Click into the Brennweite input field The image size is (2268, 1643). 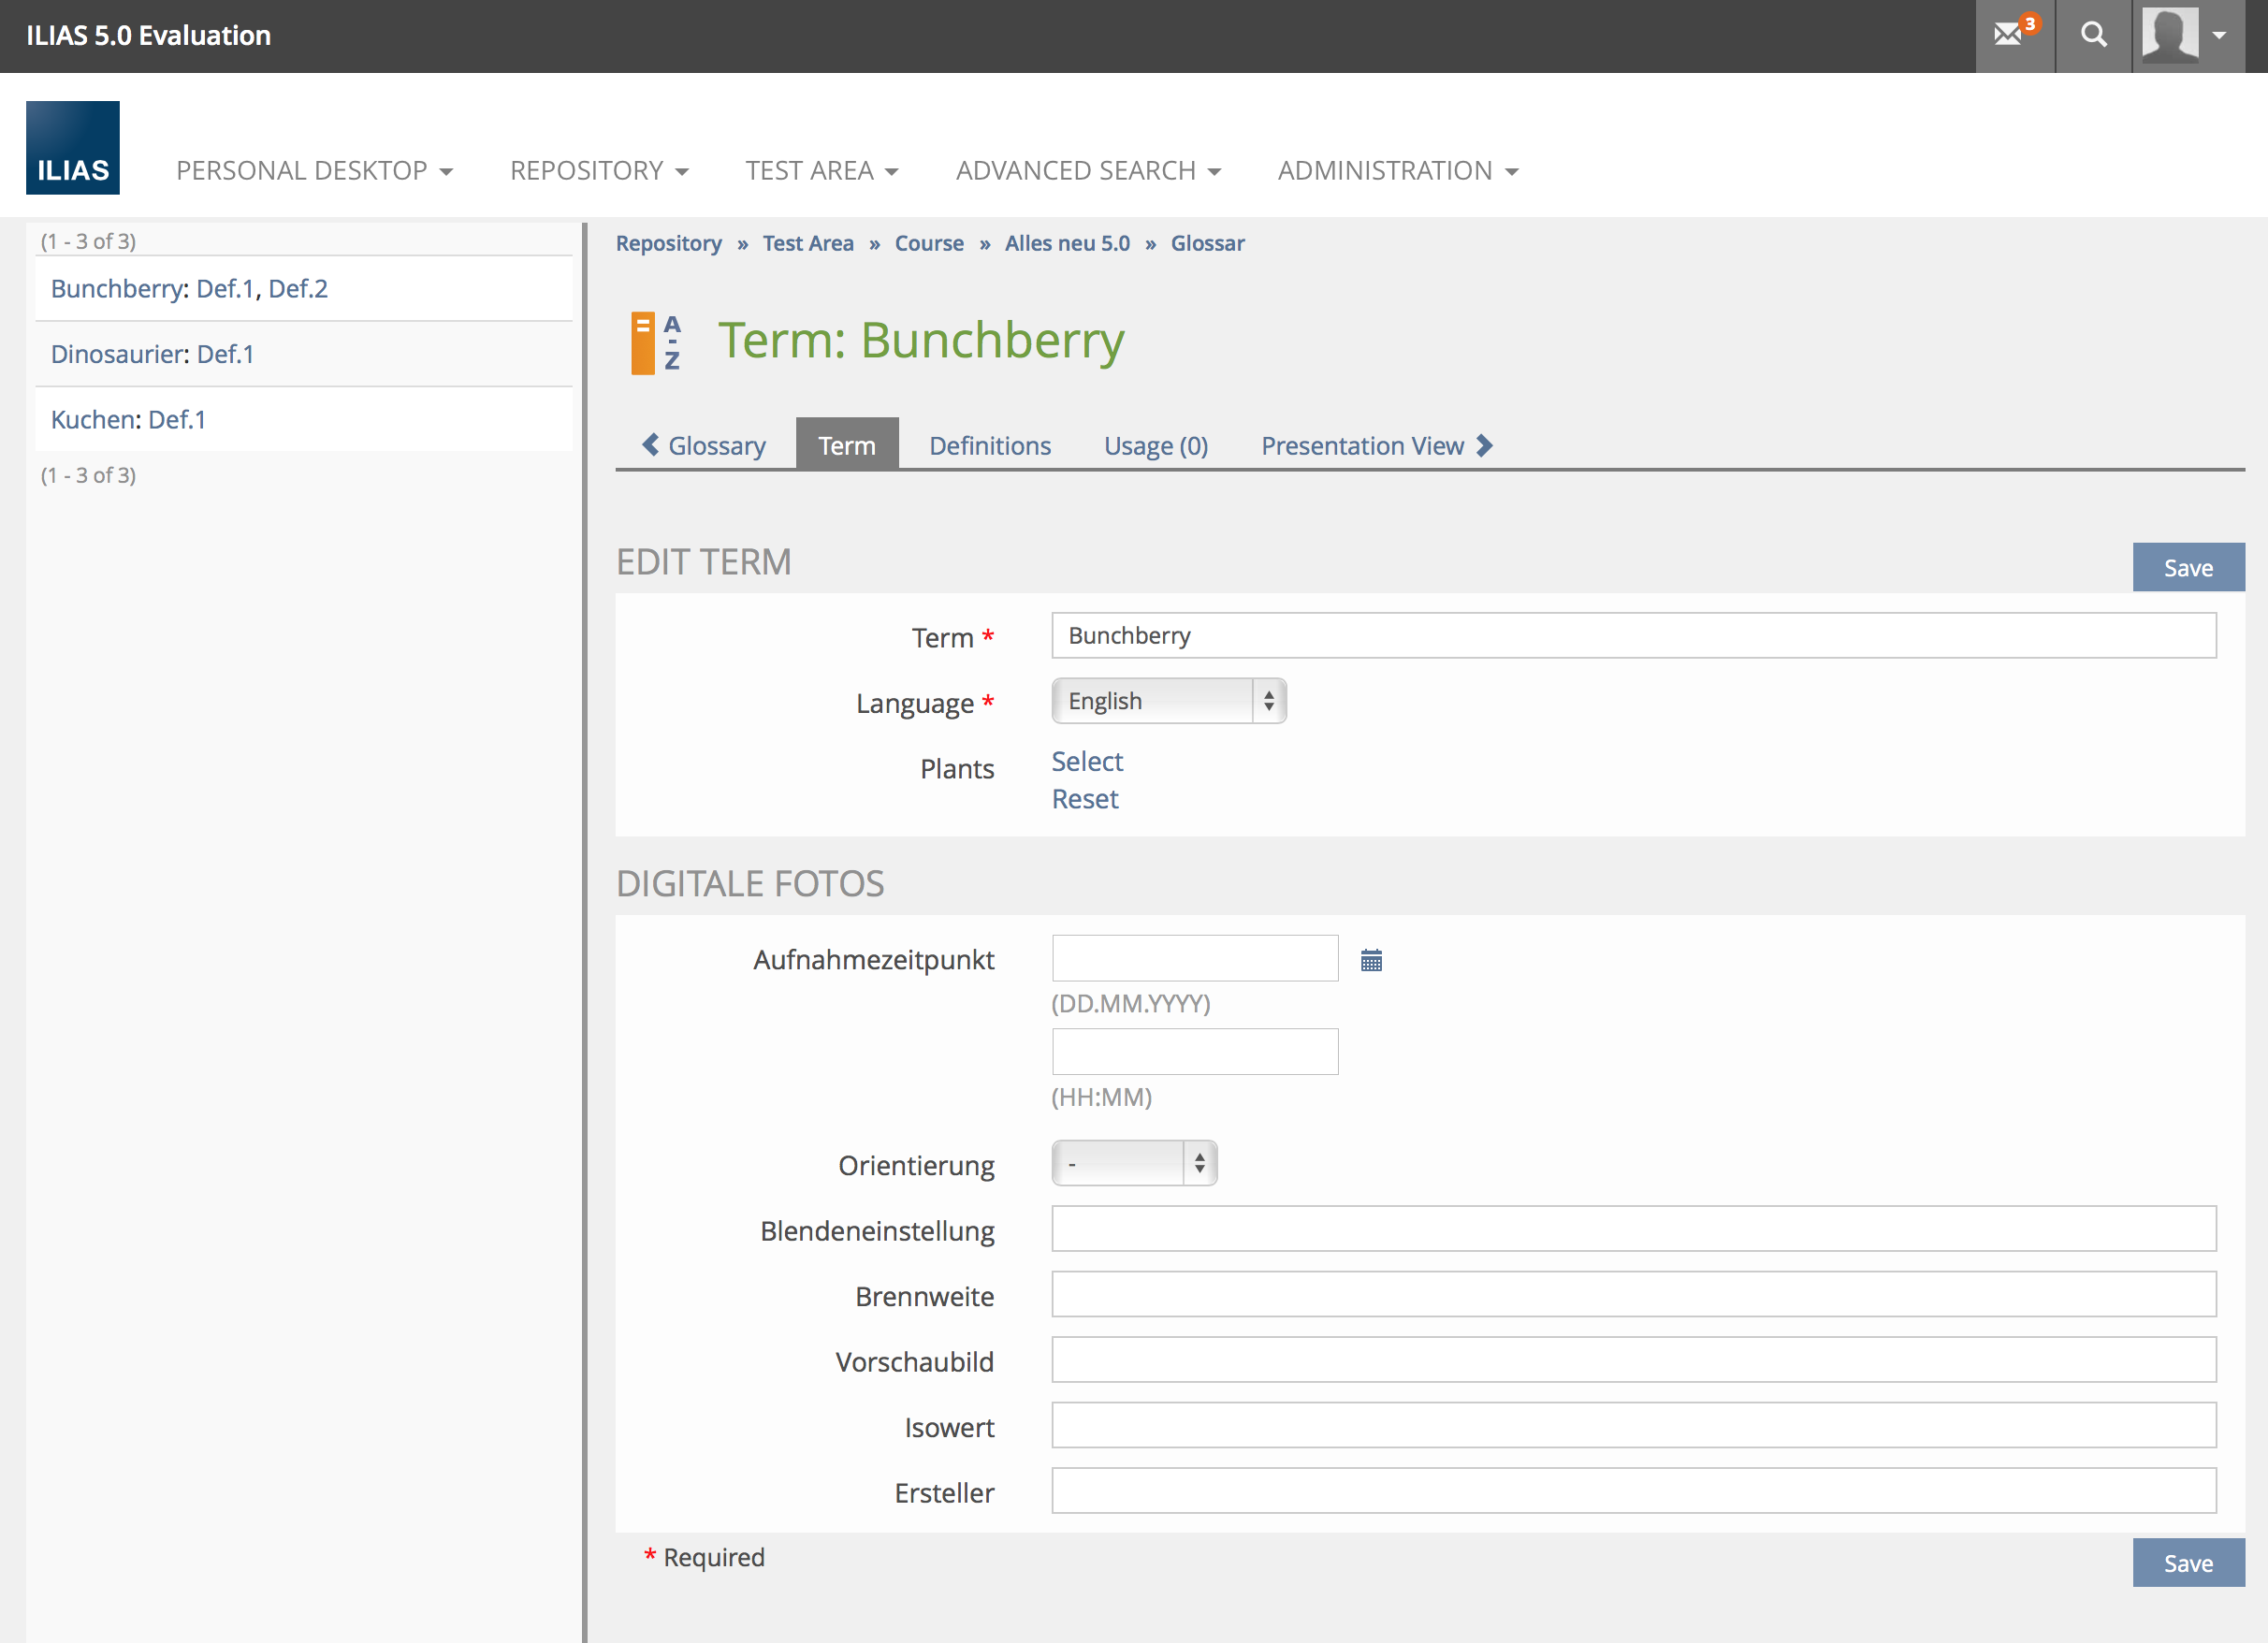[x=1633, y=1294]
